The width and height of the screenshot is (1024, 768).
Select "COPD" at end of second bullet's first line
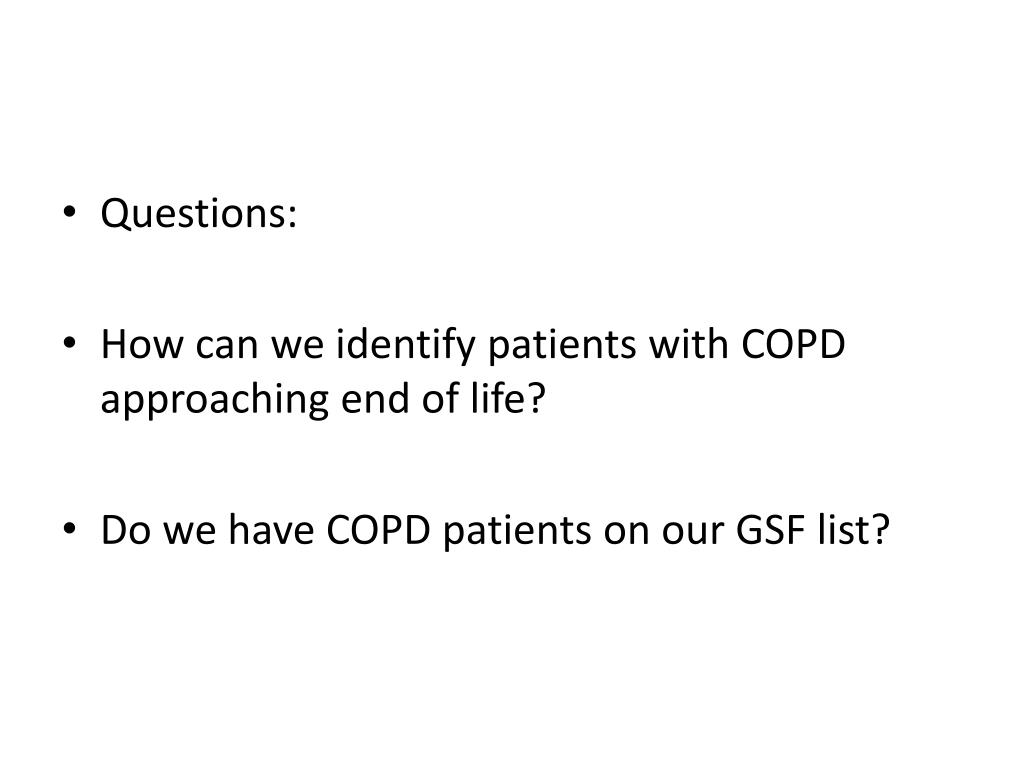(x=793, y=344)
